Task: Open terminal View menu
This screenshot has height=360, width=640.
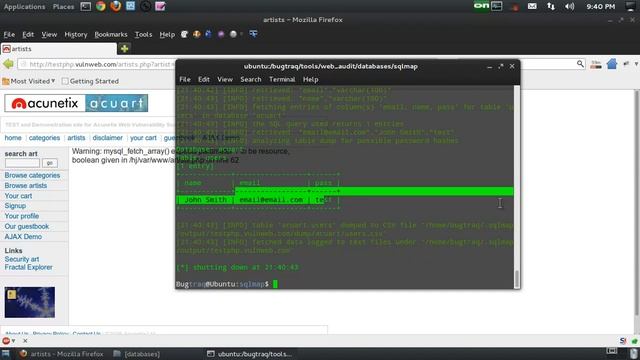Action: click(225, 80)
